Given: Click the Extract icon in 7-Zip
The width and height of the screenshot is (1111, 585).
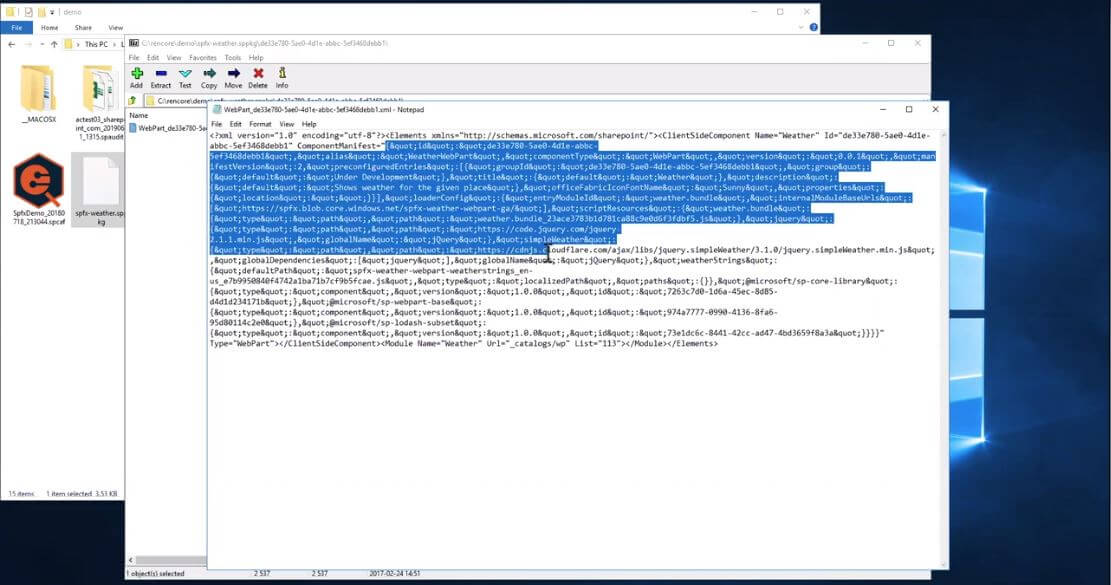Looking at the screenshot, I should coord(161,77).
